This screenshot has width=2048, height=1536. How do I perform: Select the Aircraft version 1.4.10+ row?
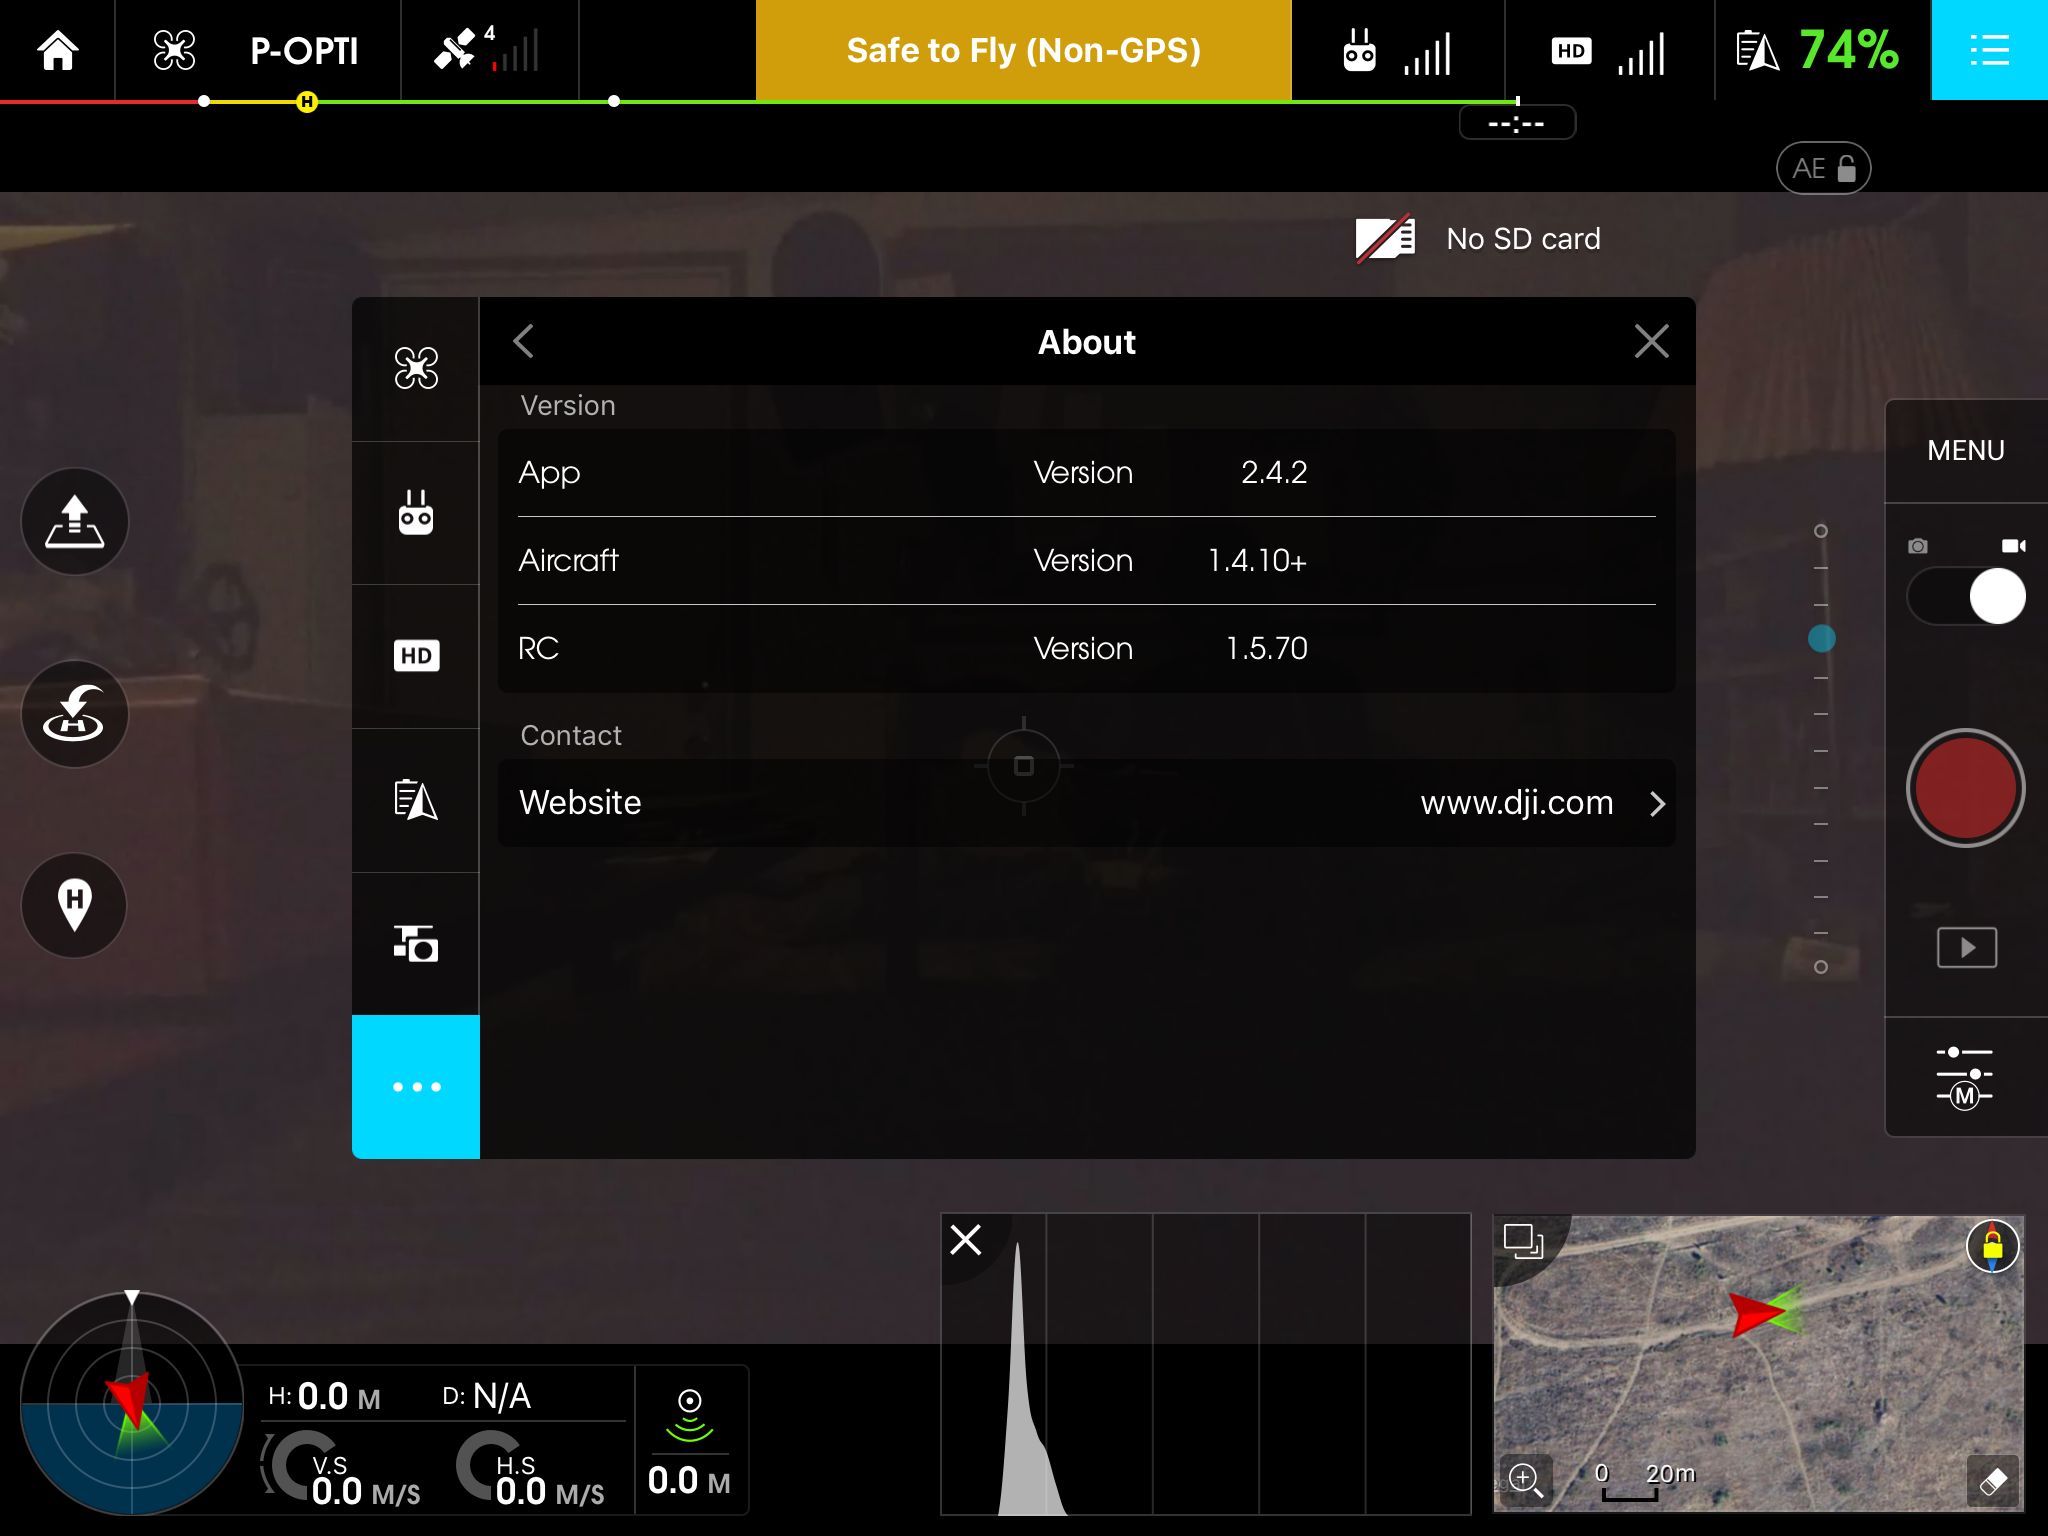click(1087, 560)
